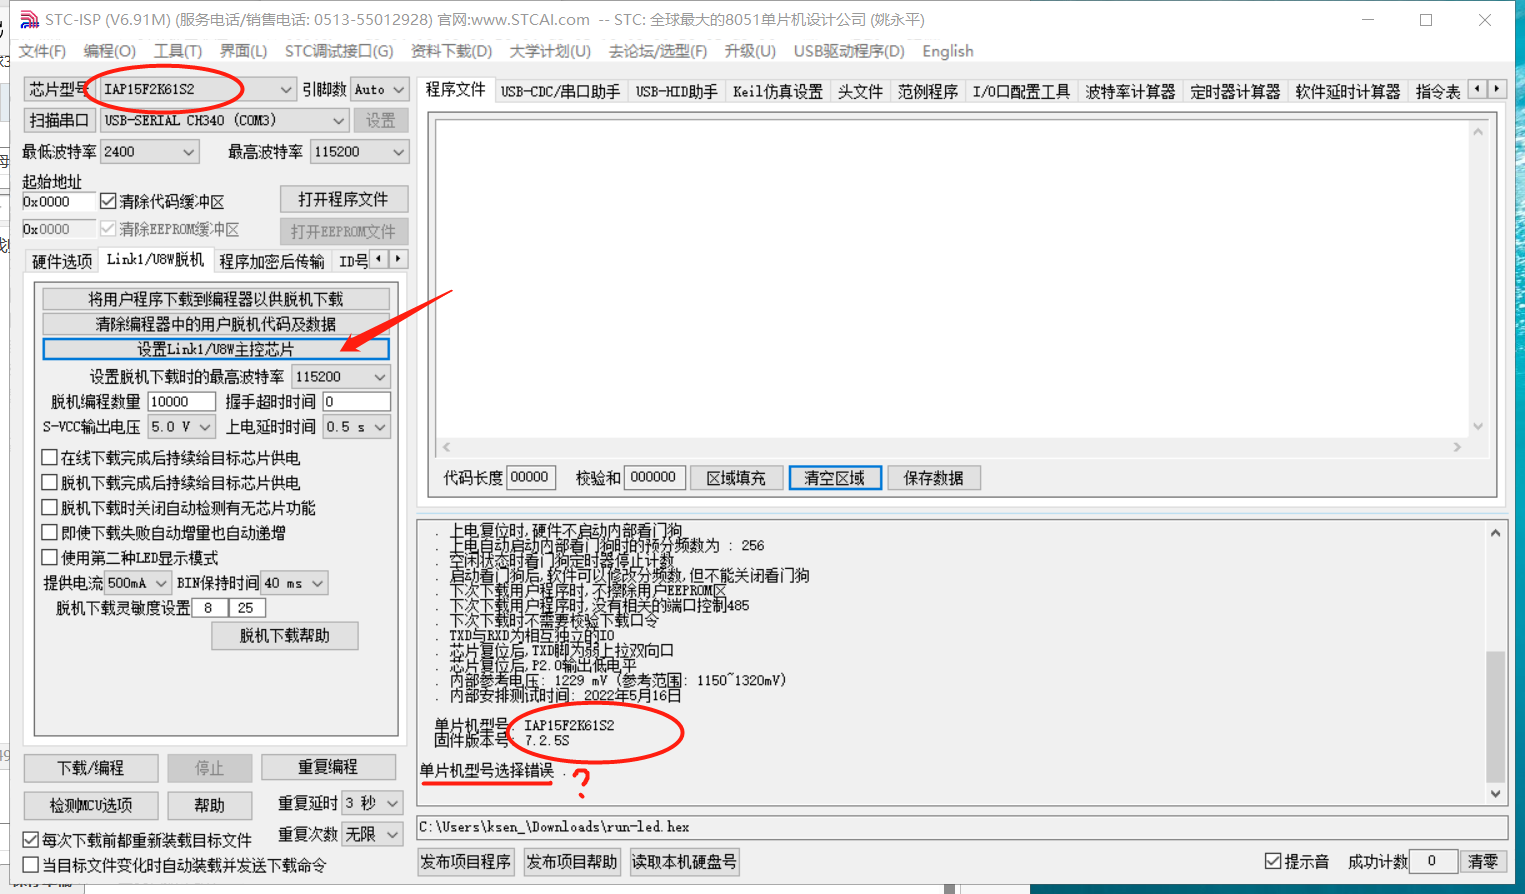This screenshot has height=894, width=1525.
Task: Switch to 程序加密后传输 tab
Action: tap(272, 261)
